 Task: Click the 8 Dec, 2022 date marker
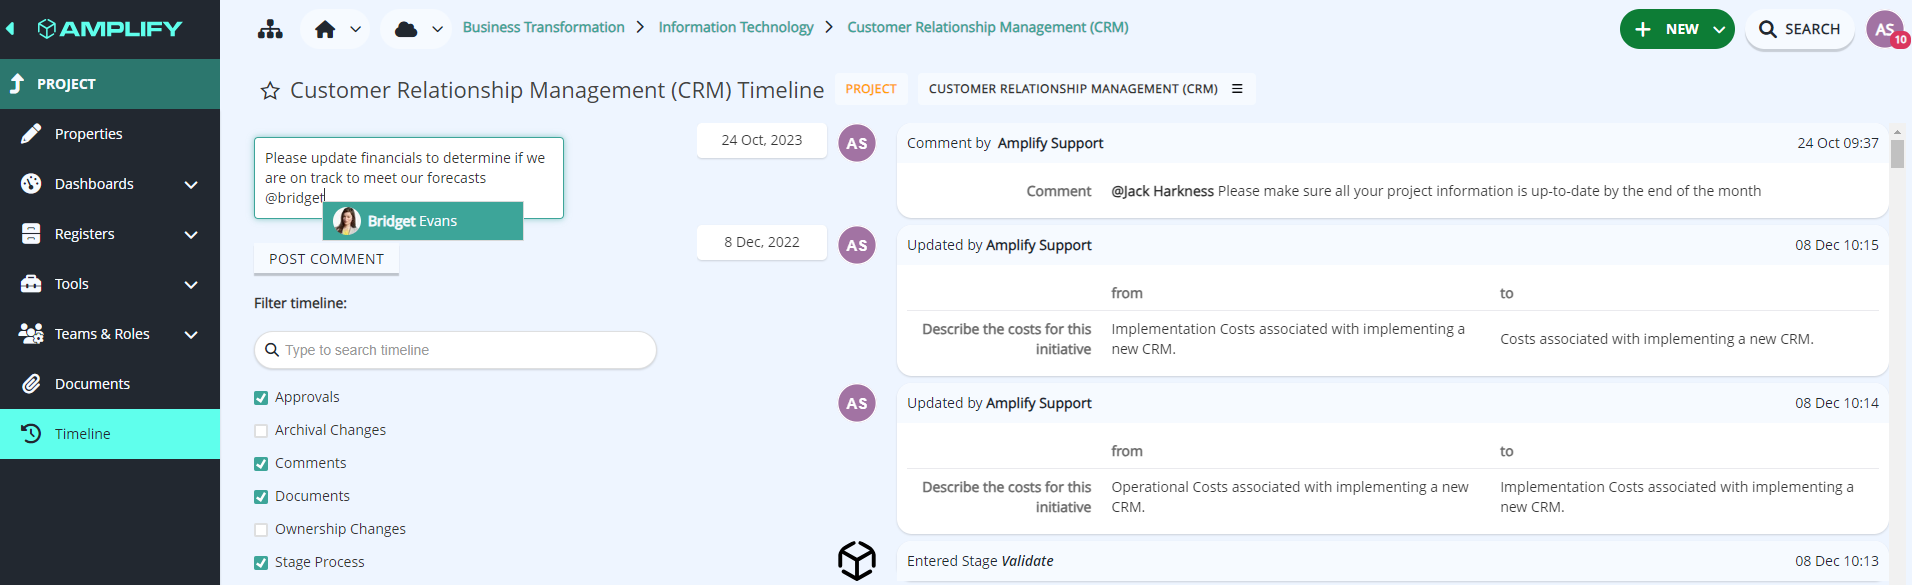(762, 242)
